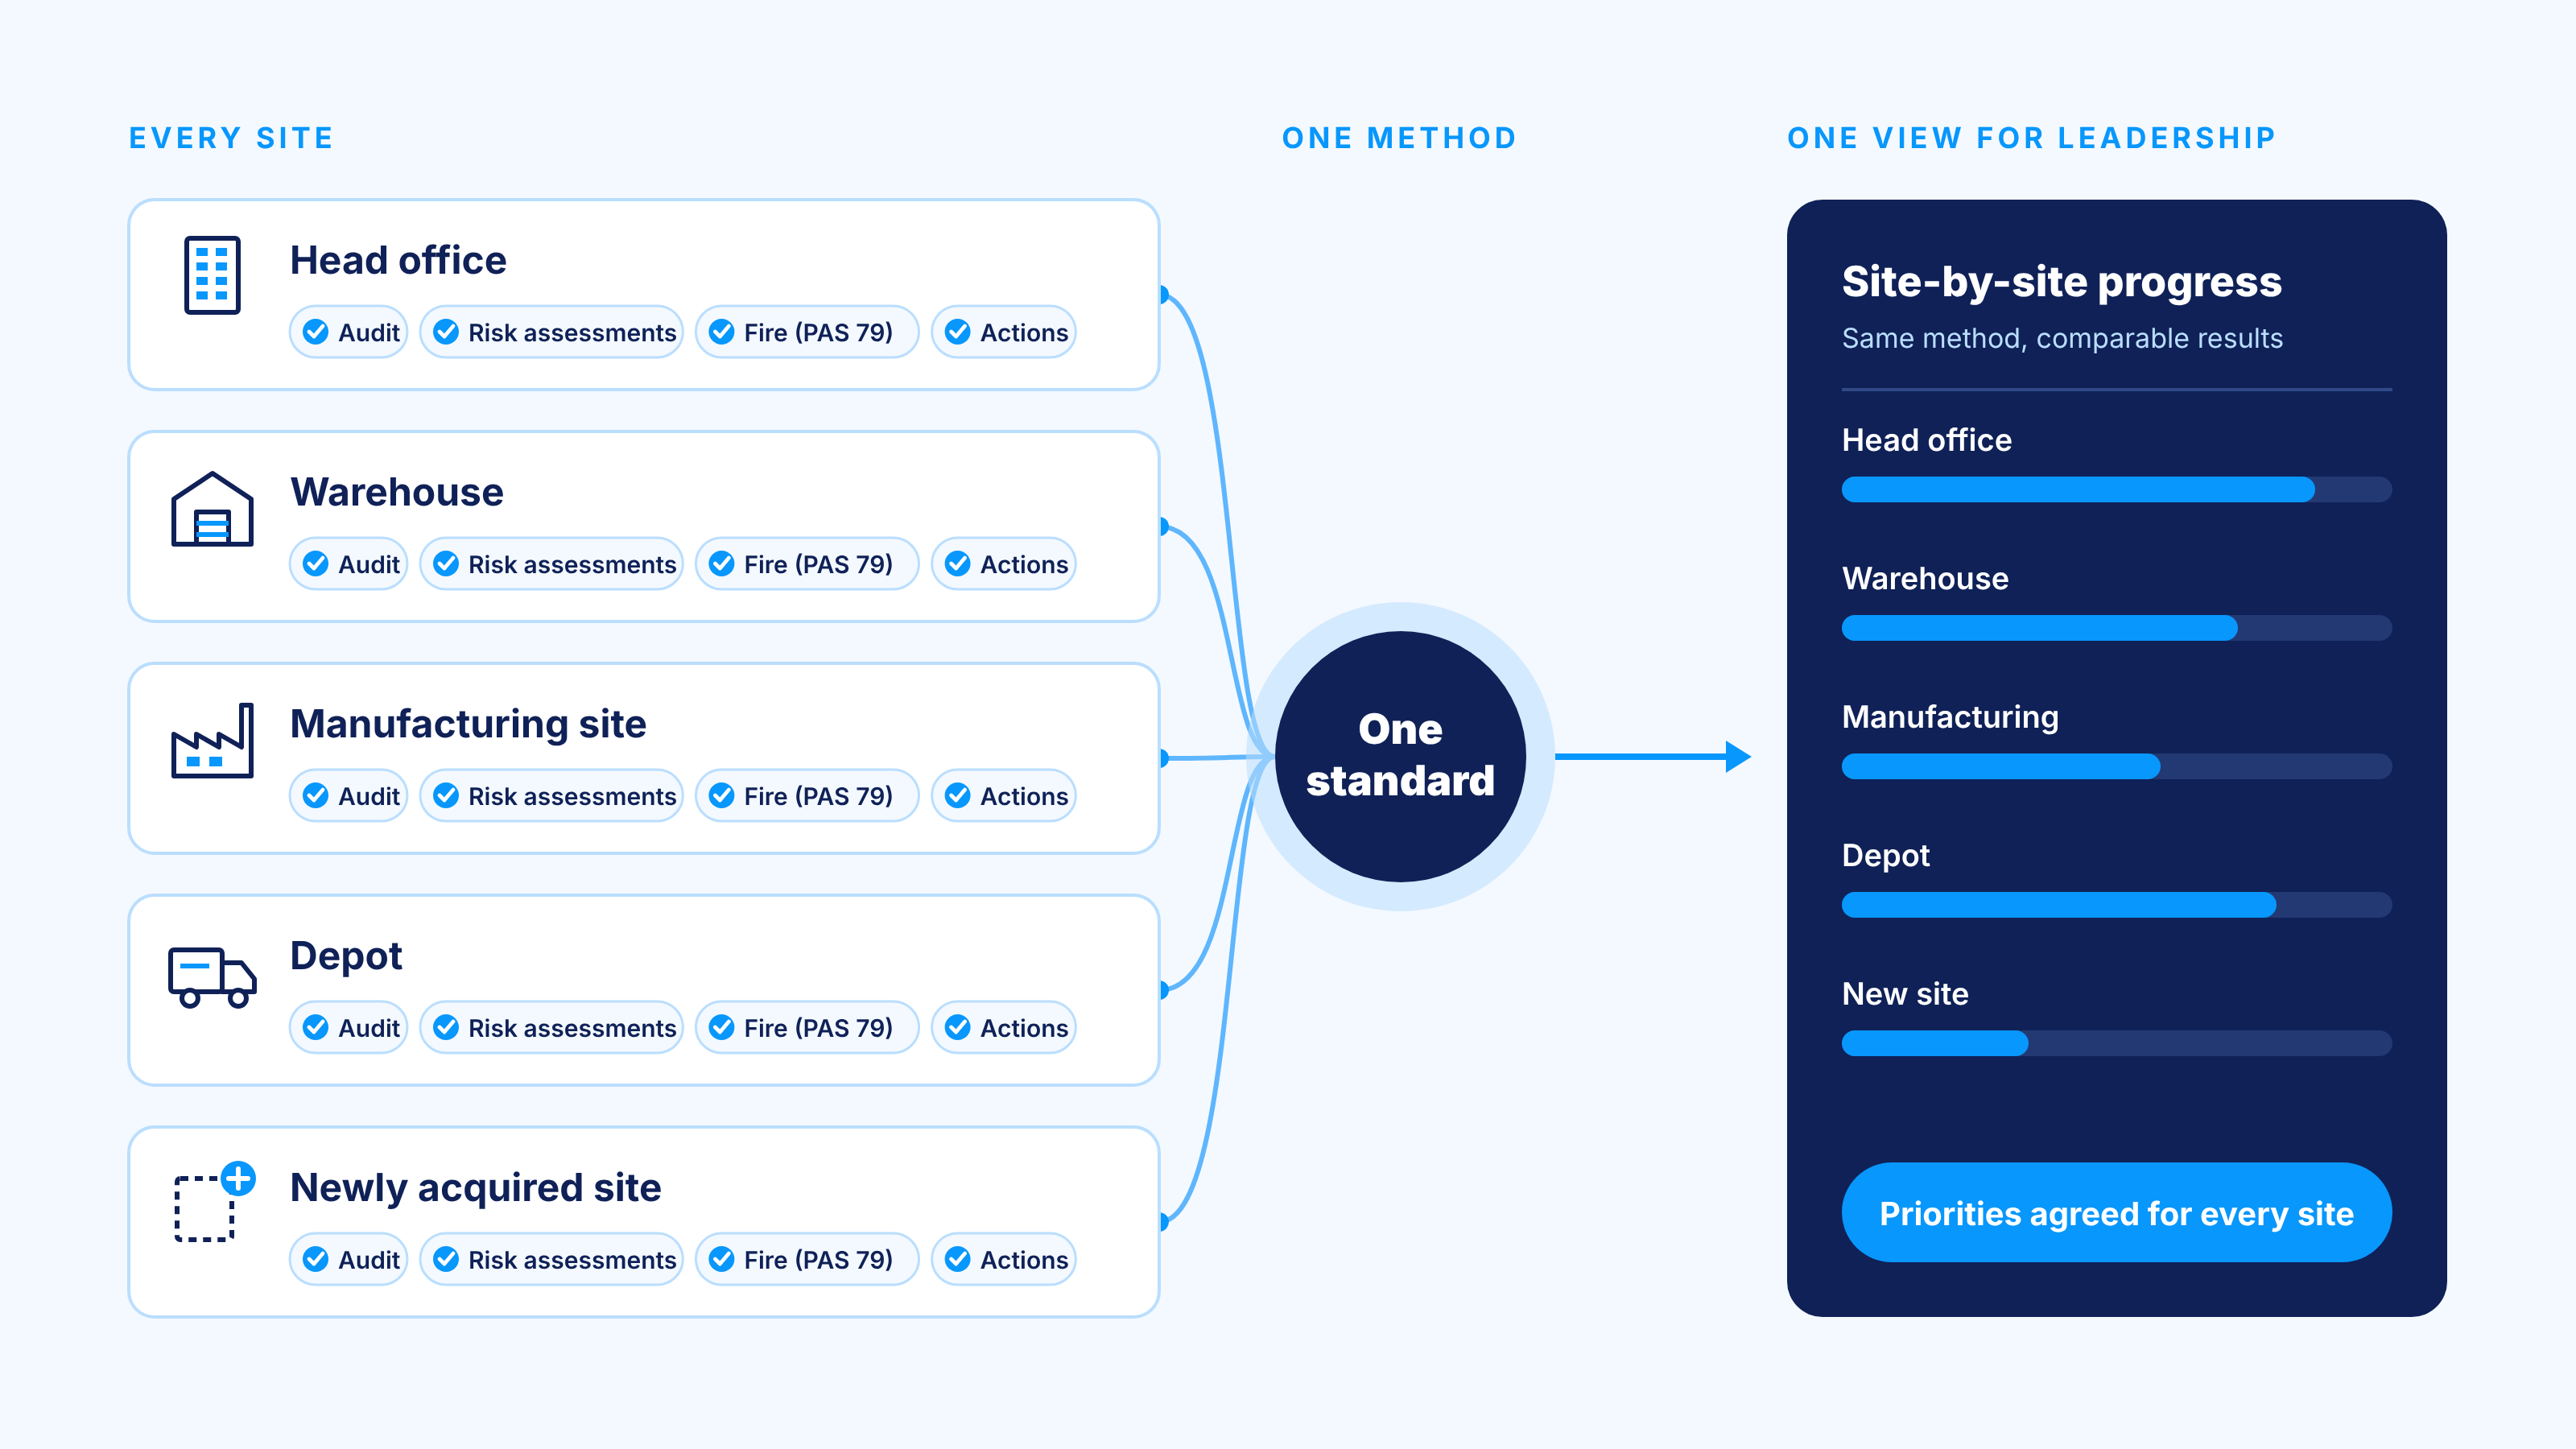Click the ONE METHOD column heading
The width and height of the screenshot is (2576, 1449).
click(1400, 138)
